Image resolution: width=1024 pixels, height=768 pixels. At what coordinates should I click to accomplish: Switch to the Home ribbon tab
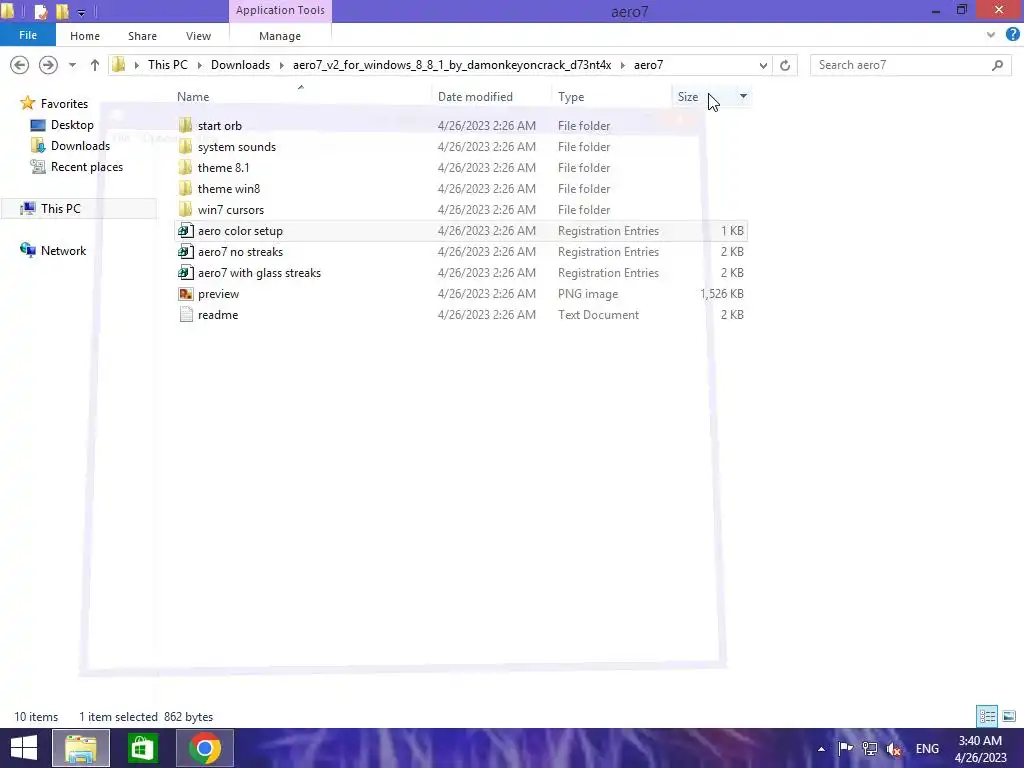(85, 36)
